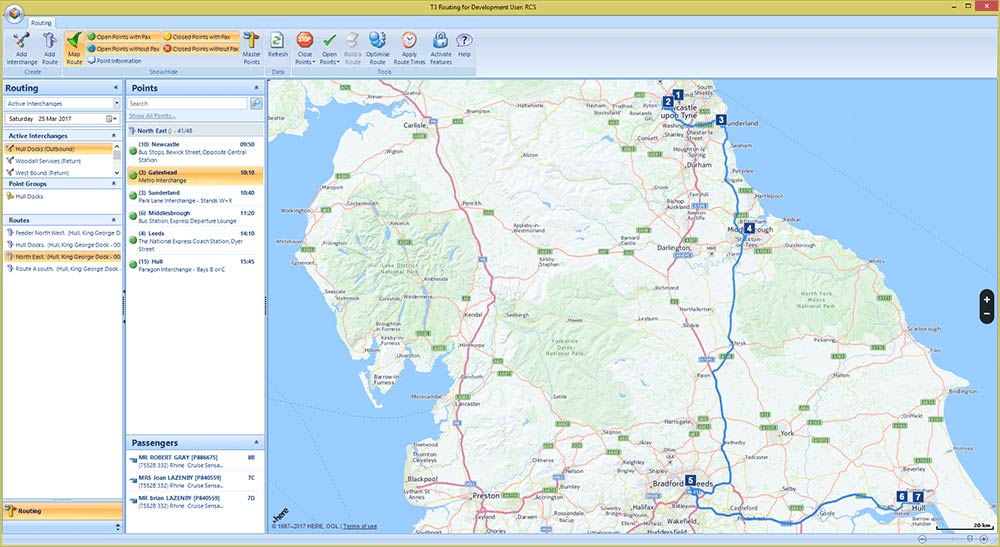The height and width of the screenshot is (547, 1000).
Task: Select the Leeds 14:10 point
Action: click(x=195, y=241)
